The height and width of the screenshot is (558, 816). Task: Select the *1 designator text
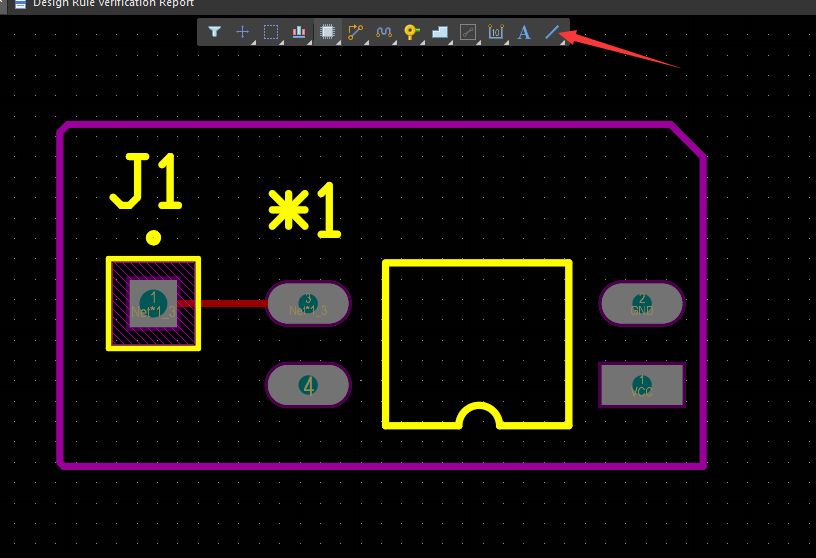coord(305,210)
